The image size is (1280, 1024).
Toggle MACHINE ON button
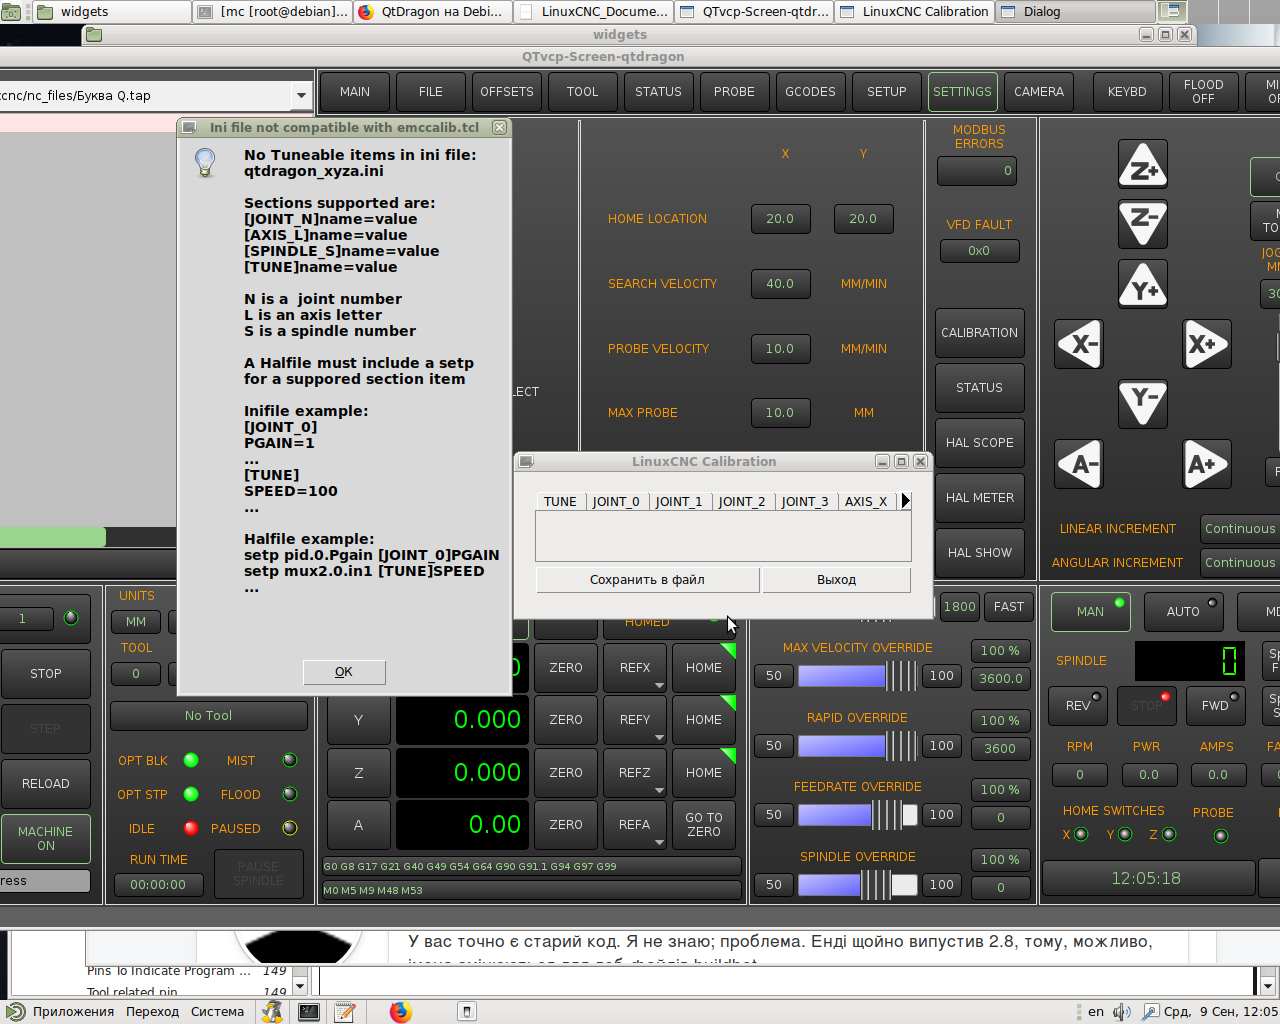tap(46, 838)
